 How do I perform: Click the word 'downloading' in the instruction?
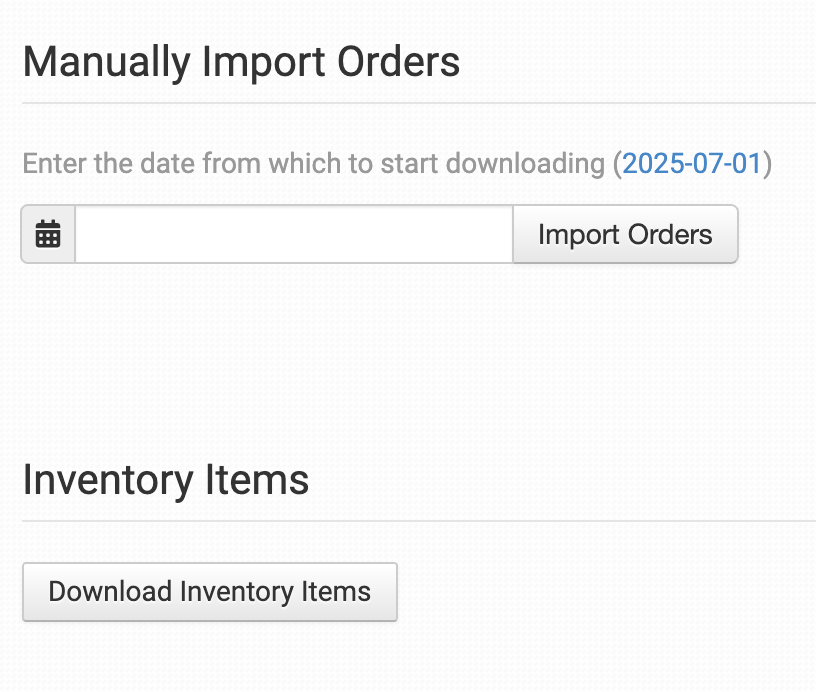pos(526,163)
